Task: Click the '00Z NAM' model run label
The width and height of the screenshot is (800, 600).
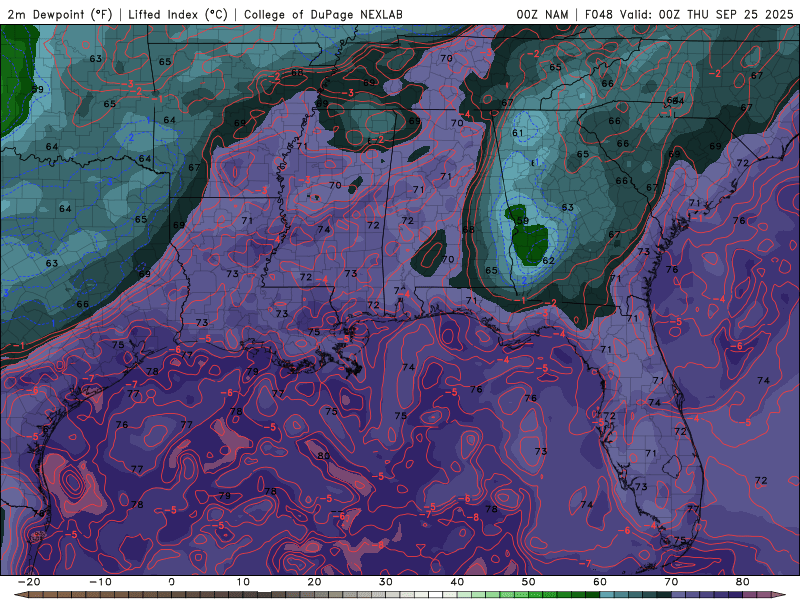Action: (542, 14)
